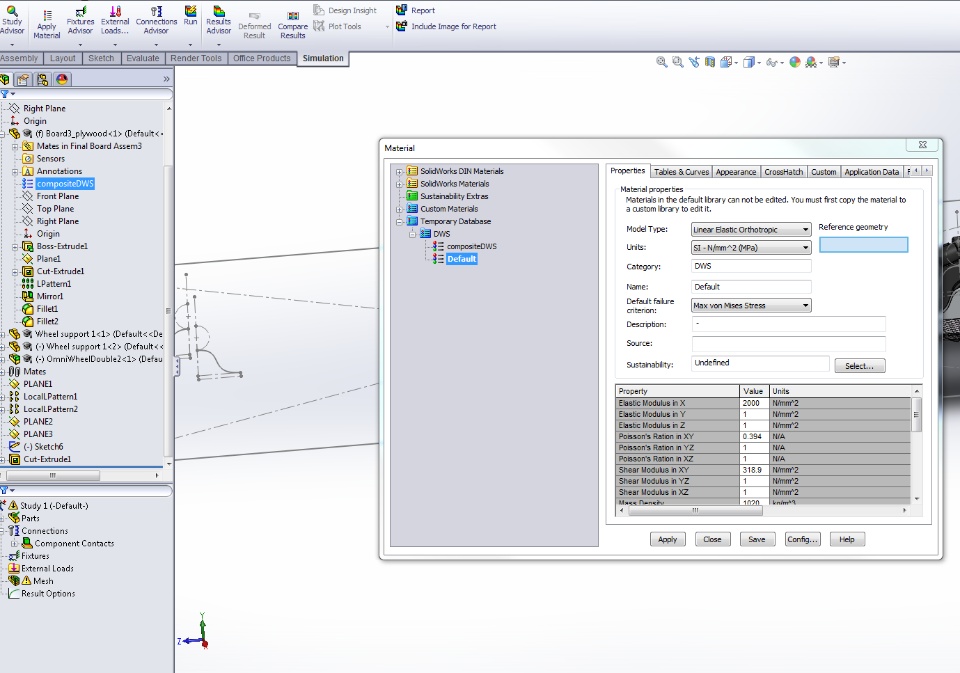Image resolution: width=960 pixels, height=673 pixels.
Task: Click the Edit Appearance color-ball icon
Action: 795,62
